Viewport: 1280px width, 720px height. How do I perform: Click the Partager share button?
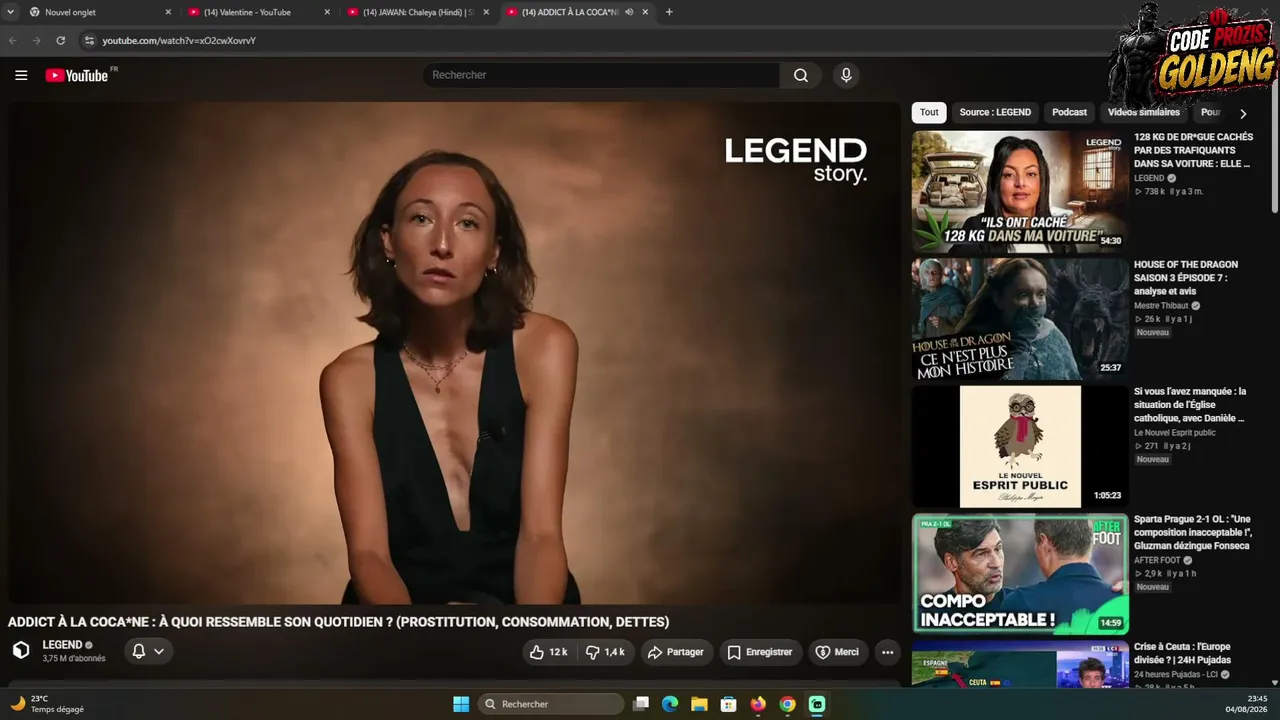point(677,652)
